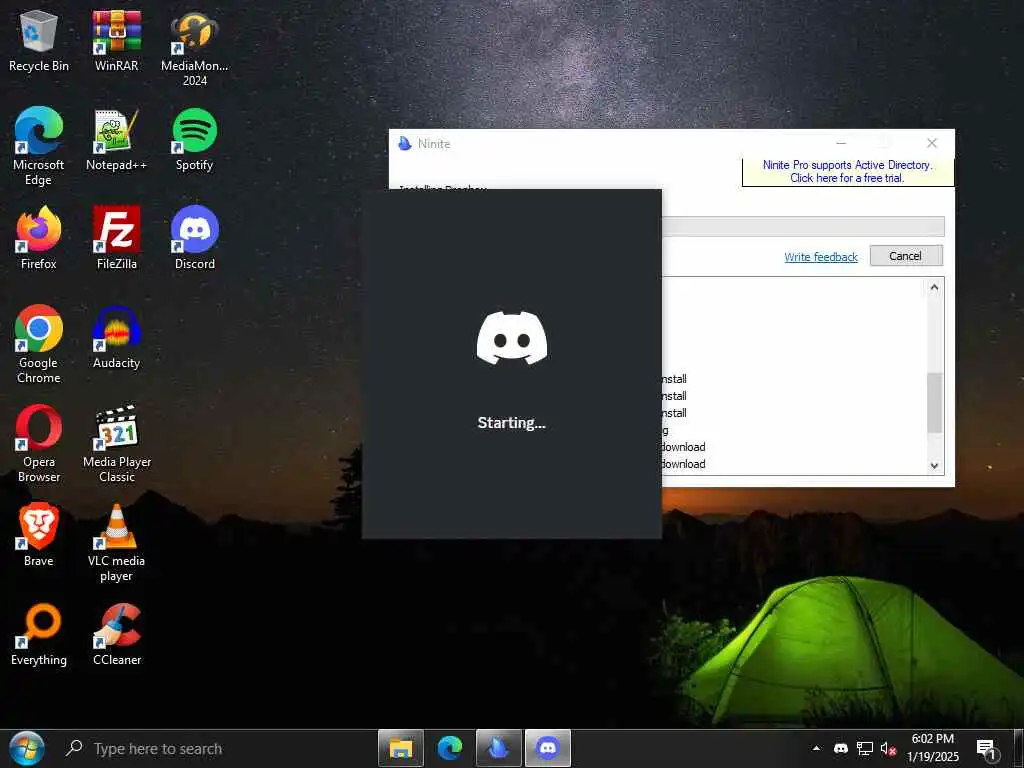1024x768 pixels.
Task: Click the Show desktop taskbar edge
Action: [1019, 748]
